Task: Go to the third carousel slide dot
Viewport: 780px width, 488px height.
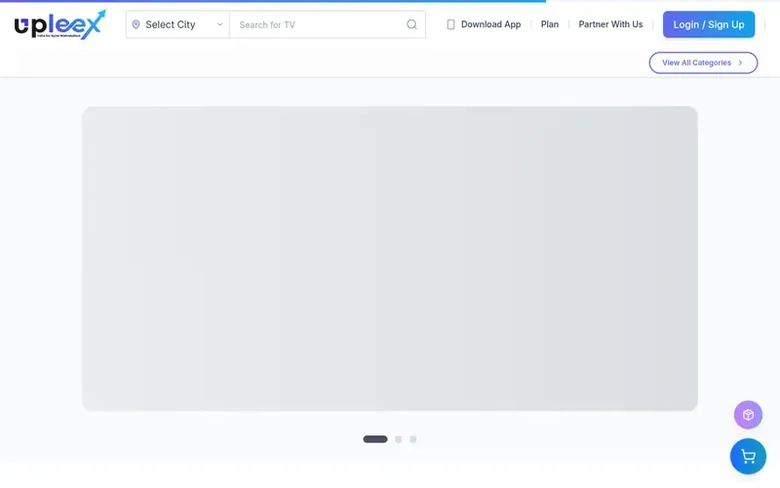Action: click(413, 439)
